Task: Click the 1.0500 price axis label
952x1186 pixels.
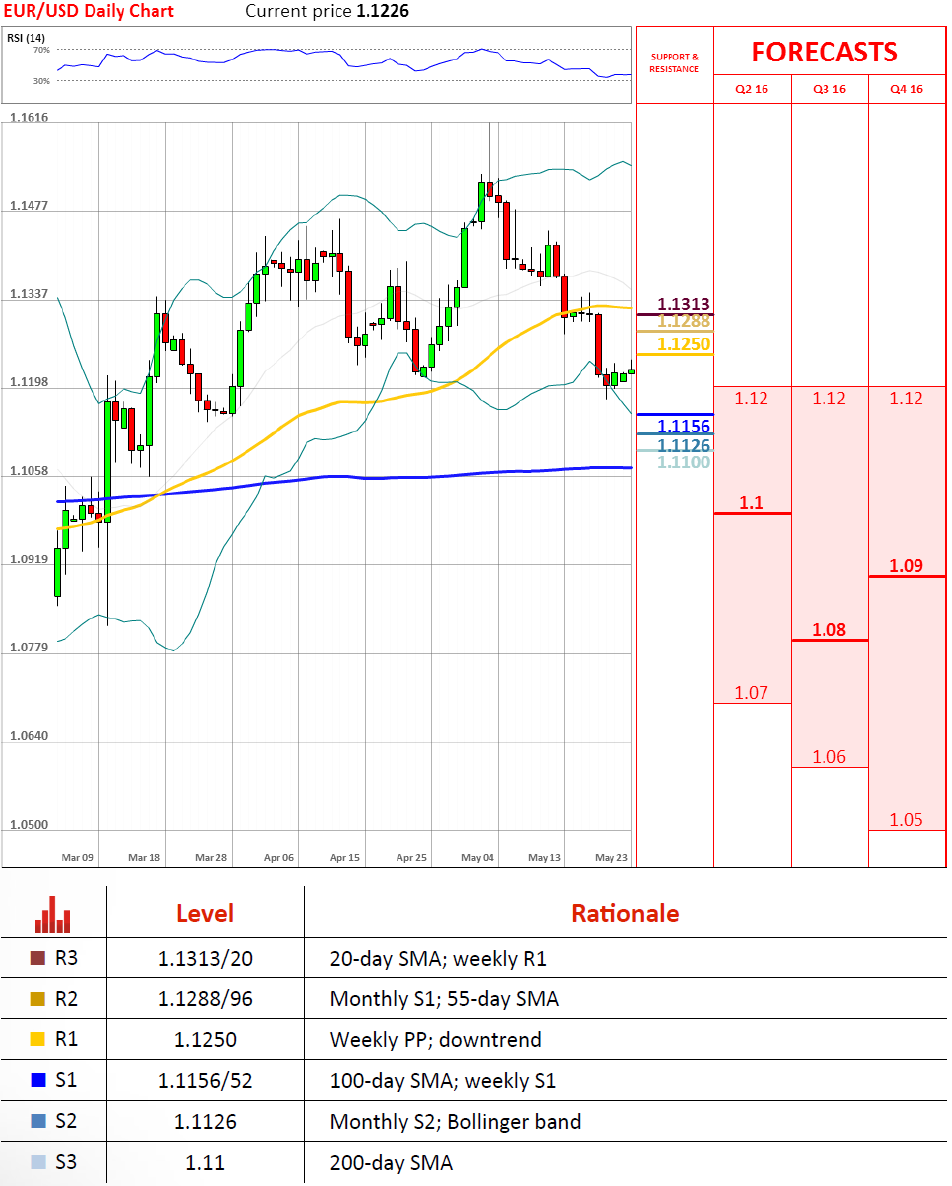Action: pos(29,824)
